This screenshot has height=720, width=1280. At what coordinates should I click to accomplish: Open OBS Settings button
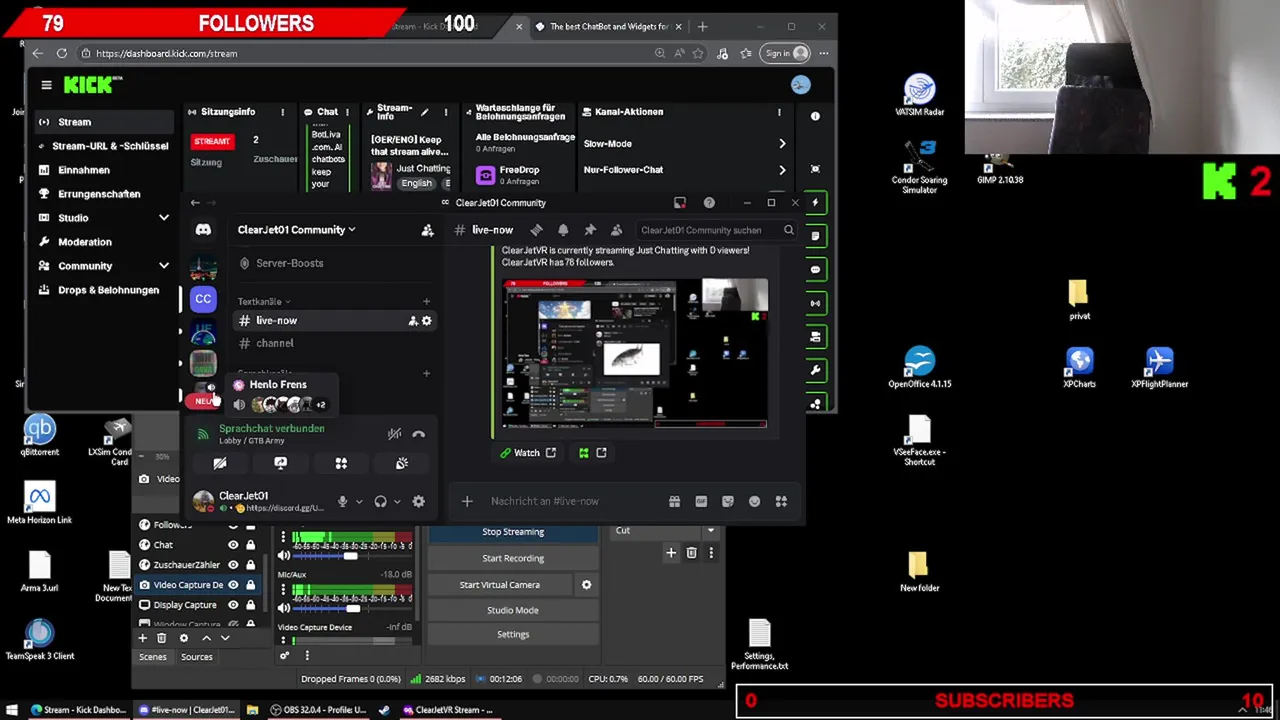(x=513, y=634)
